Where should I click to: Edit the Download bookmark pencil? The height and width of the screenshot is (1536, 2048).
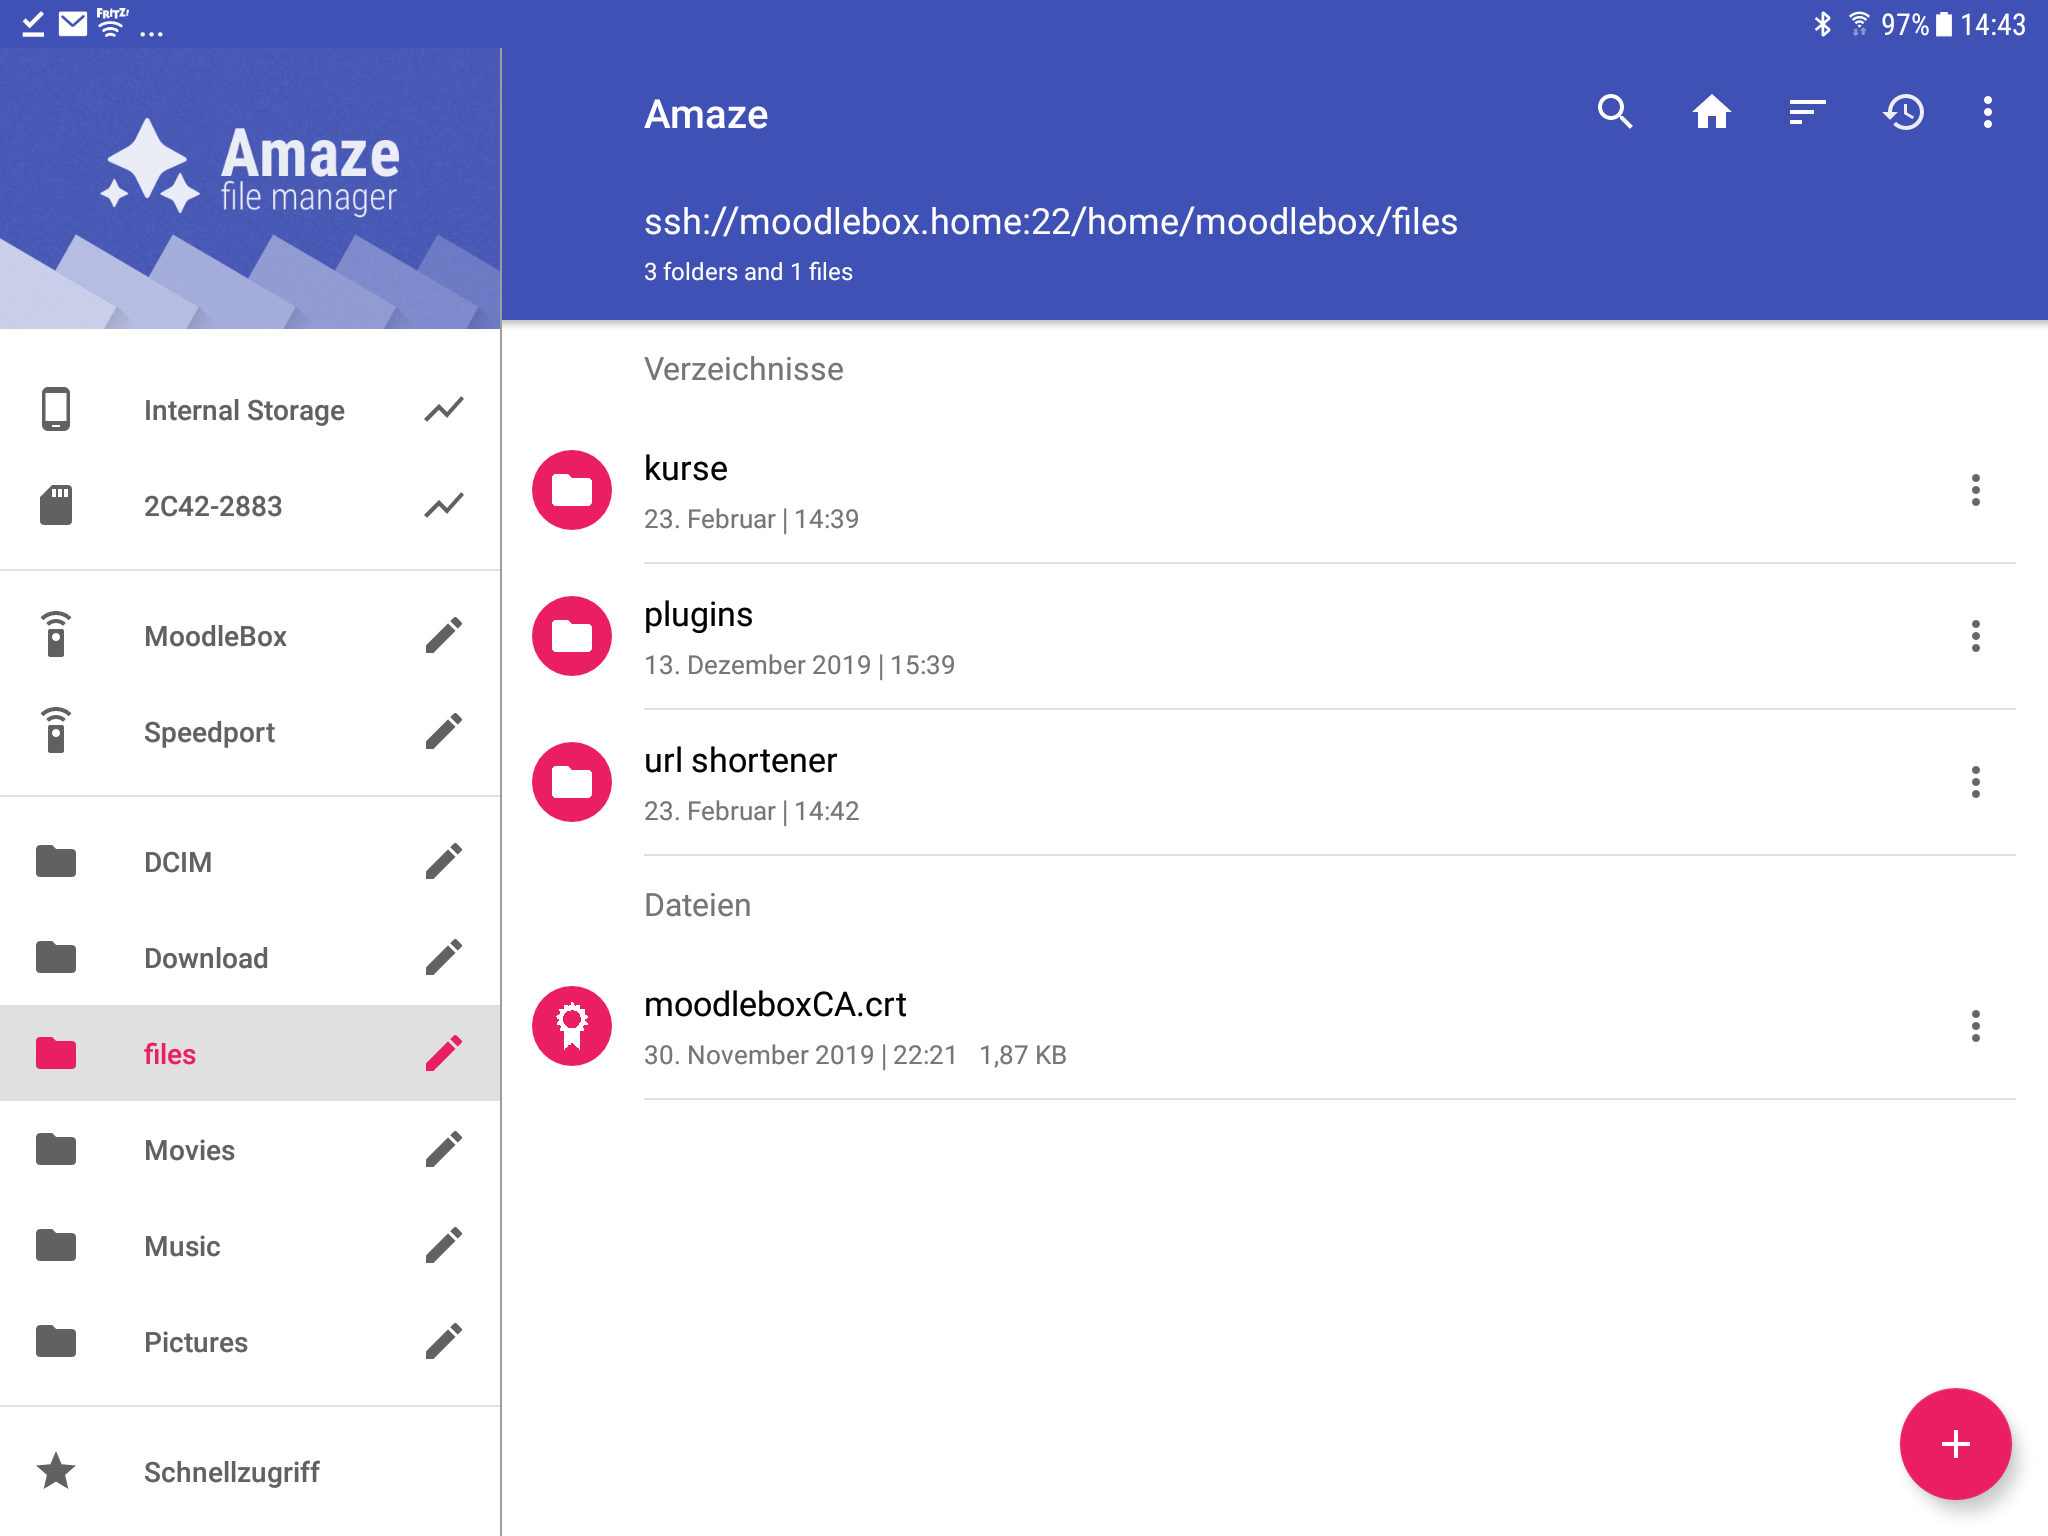tap(444, 957)
